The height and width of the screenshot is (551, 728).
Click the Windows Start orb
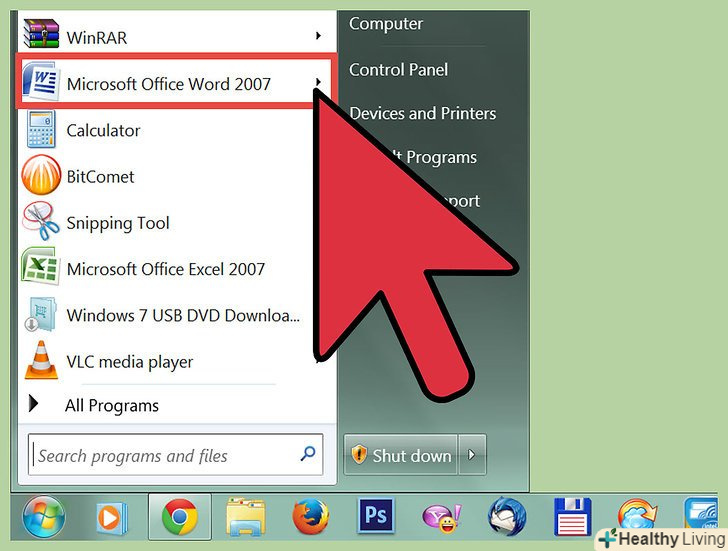pos(44,517)
